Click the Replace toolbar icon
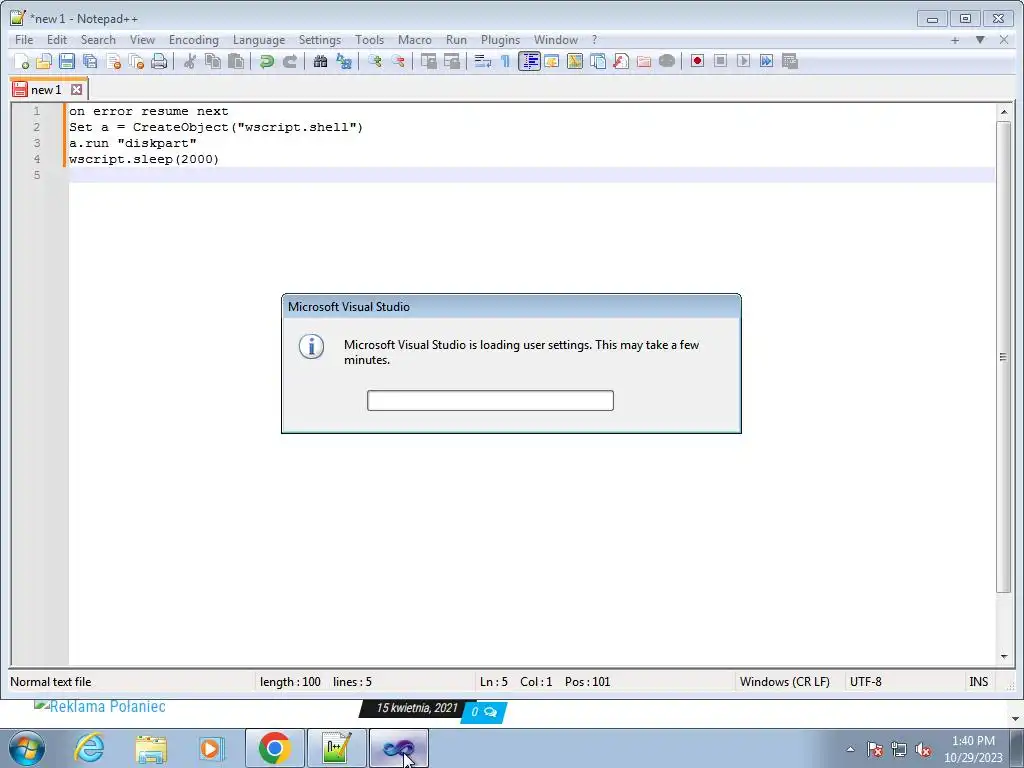1024x768 pixels. pos(344,61)
